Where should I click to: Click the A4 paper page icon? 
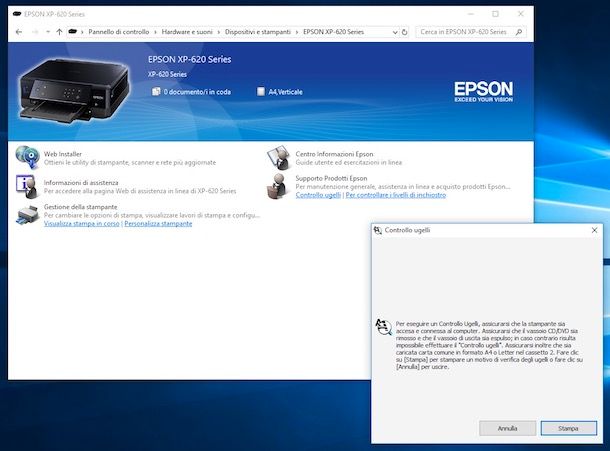pos(261,92)
